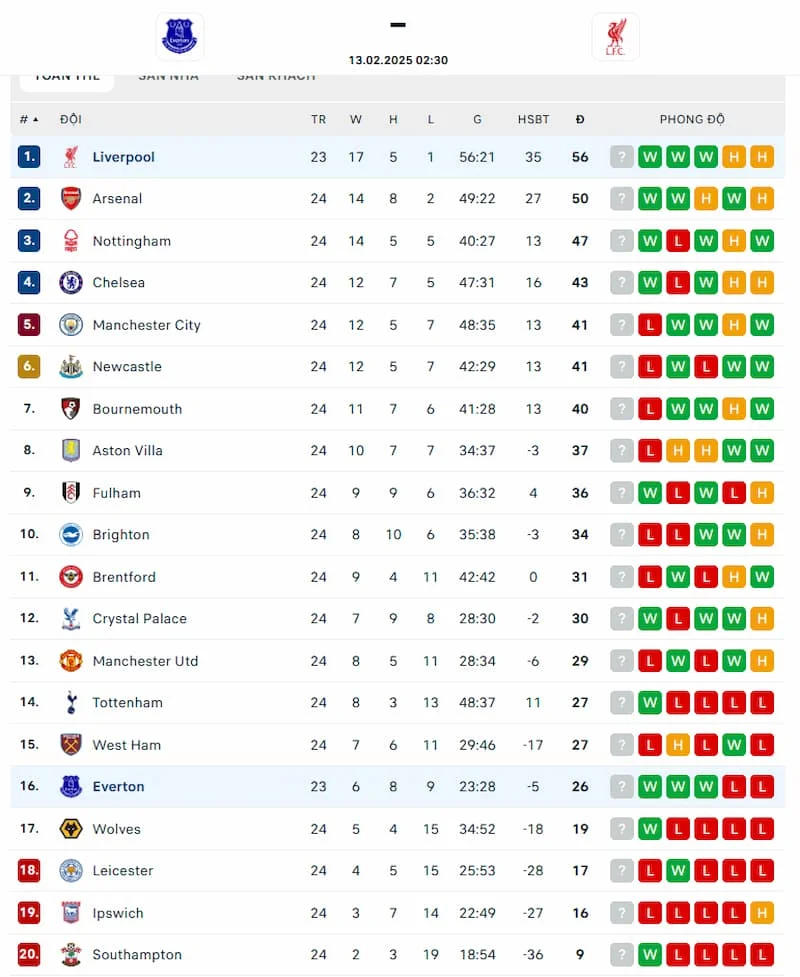Sort standings by the Đ points header
The image size is (800, 977).
coord(580,119)
